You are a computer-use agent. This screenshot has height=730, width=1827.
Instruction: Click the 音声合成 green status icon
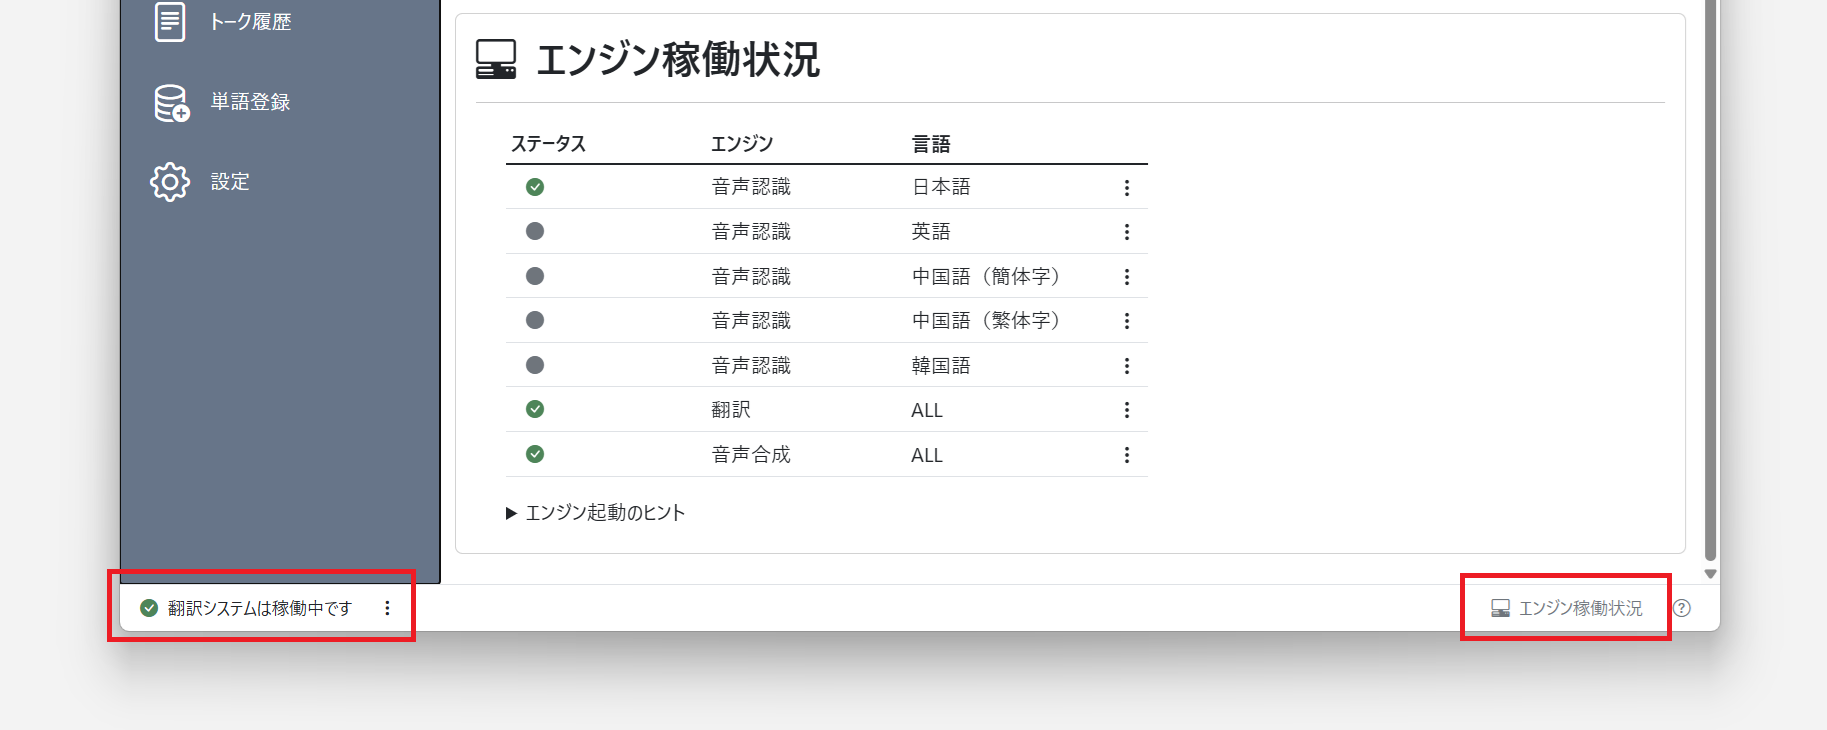[535, 454]
